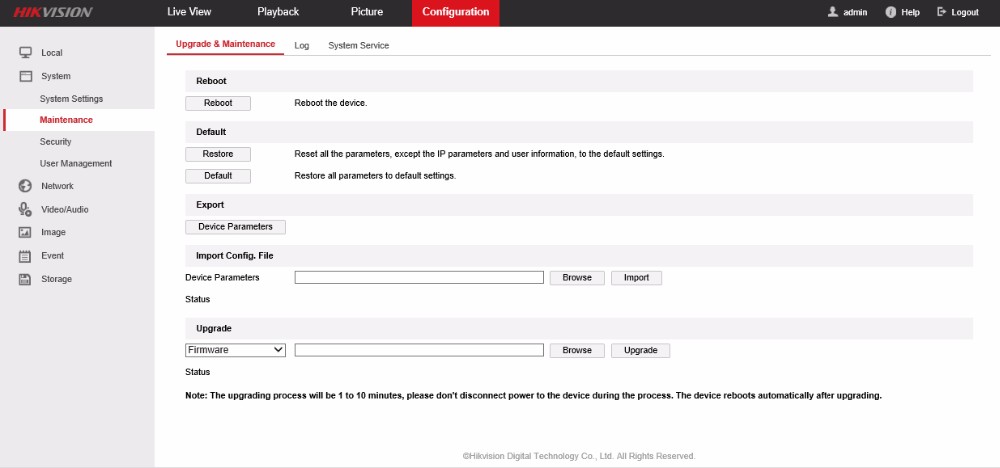Open the Firmware upgrade type dropdown
Screen dimensions: 1000x468
(235, 350)
